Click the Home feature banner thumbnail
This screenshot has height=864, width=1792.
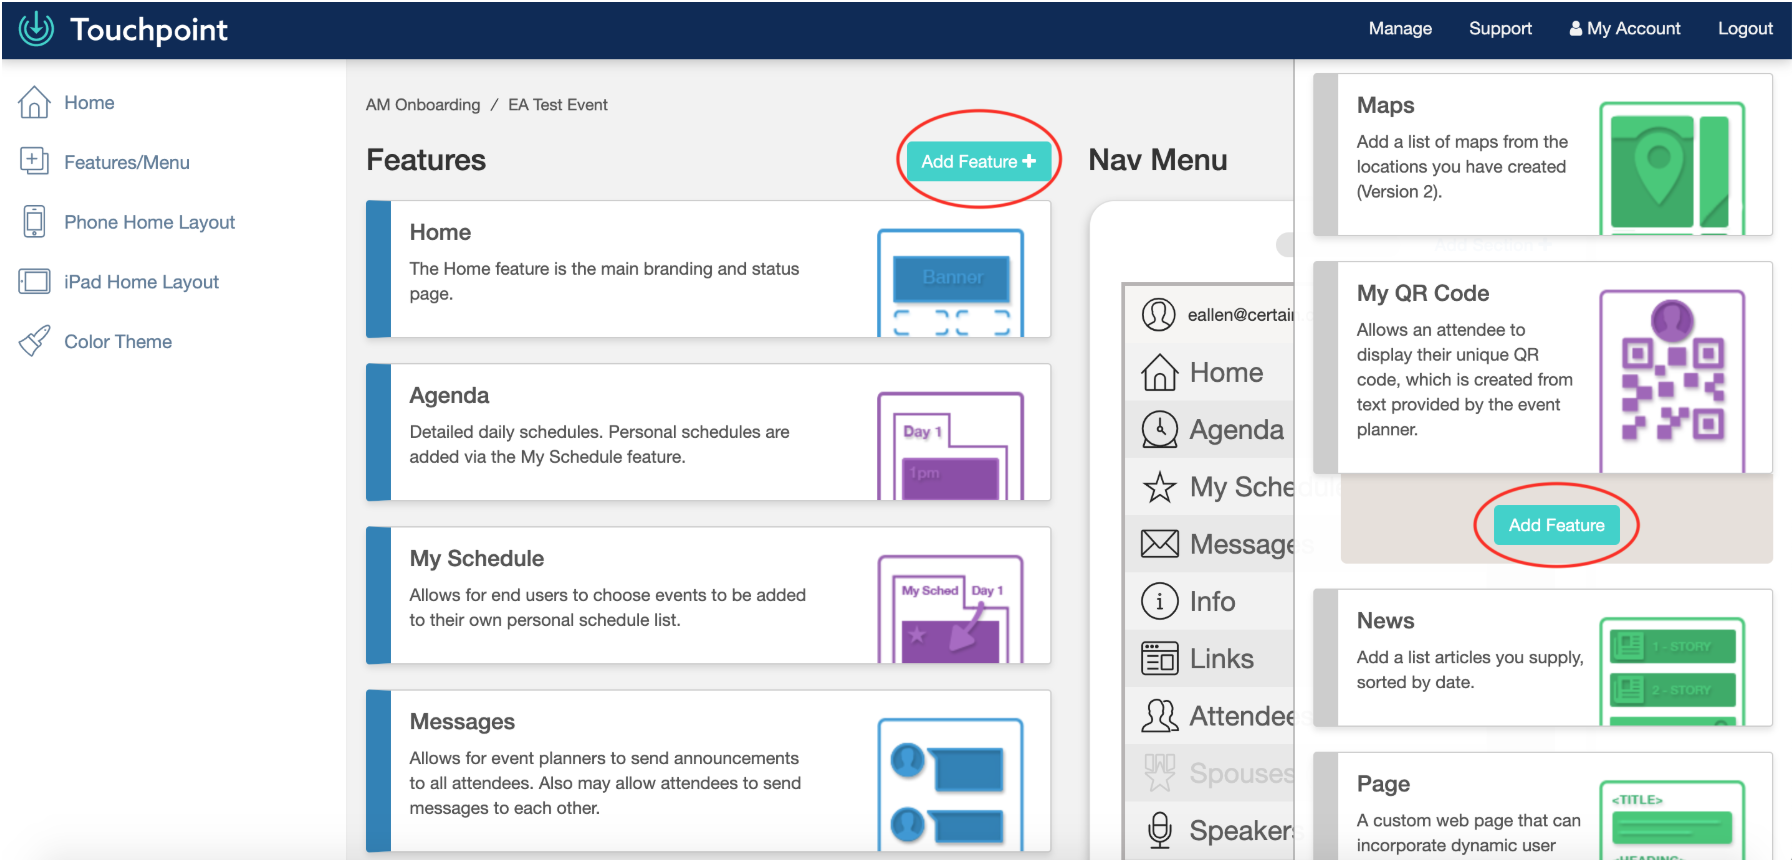pyautogui.click(x=950, y=283)
